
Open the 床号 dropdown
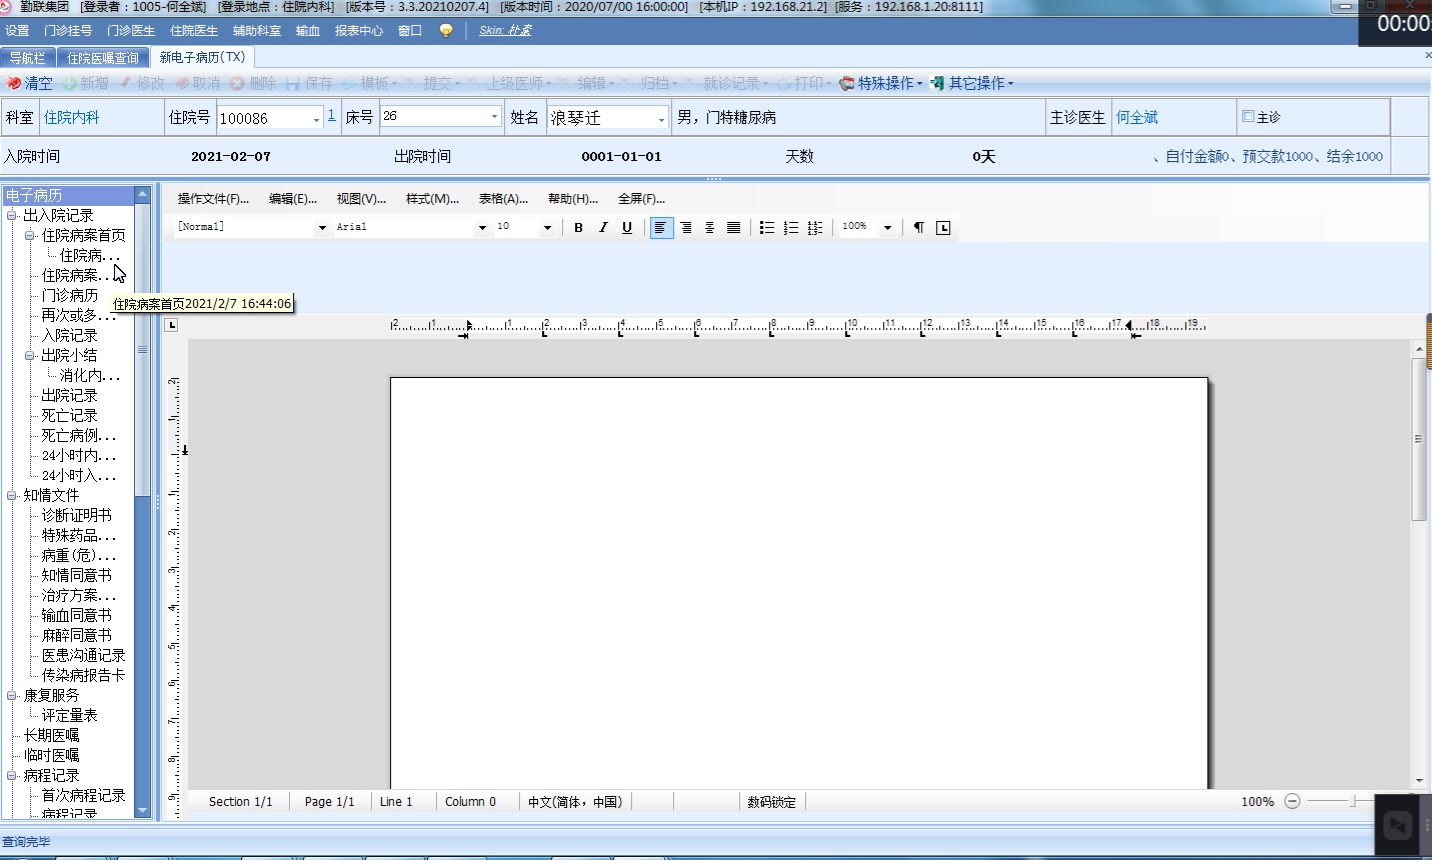[x=494, y=117]
